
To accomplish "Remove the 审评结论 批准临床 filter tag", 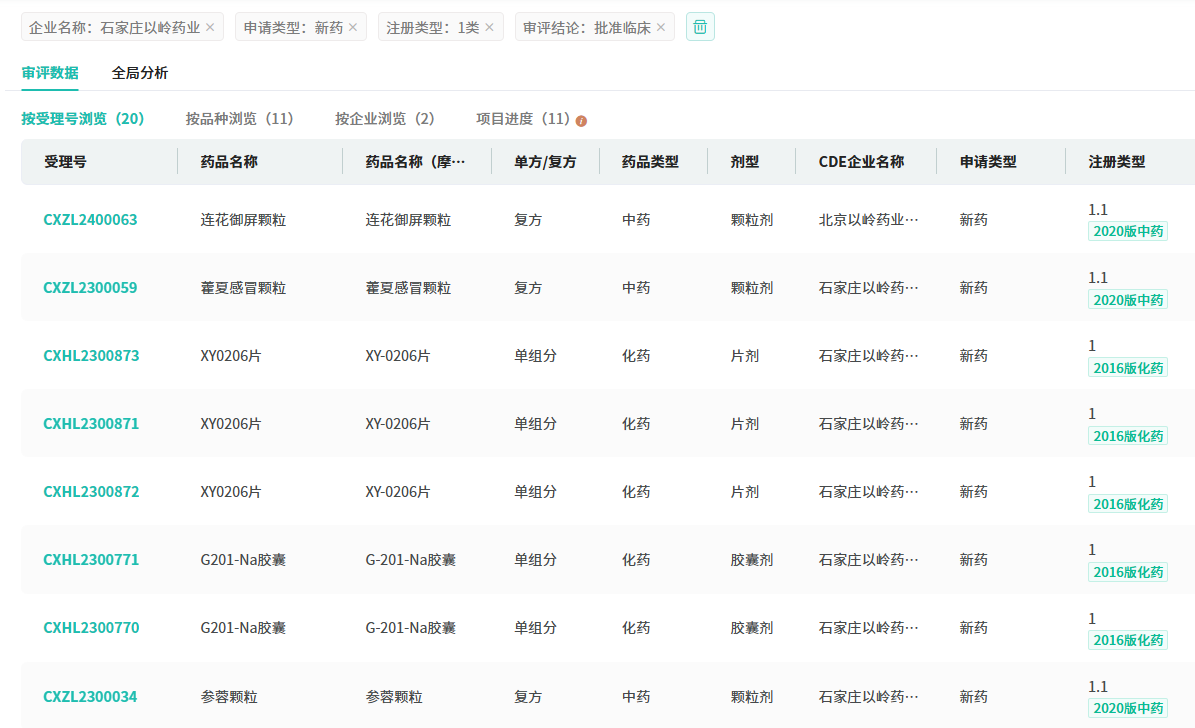I will 660,28.
